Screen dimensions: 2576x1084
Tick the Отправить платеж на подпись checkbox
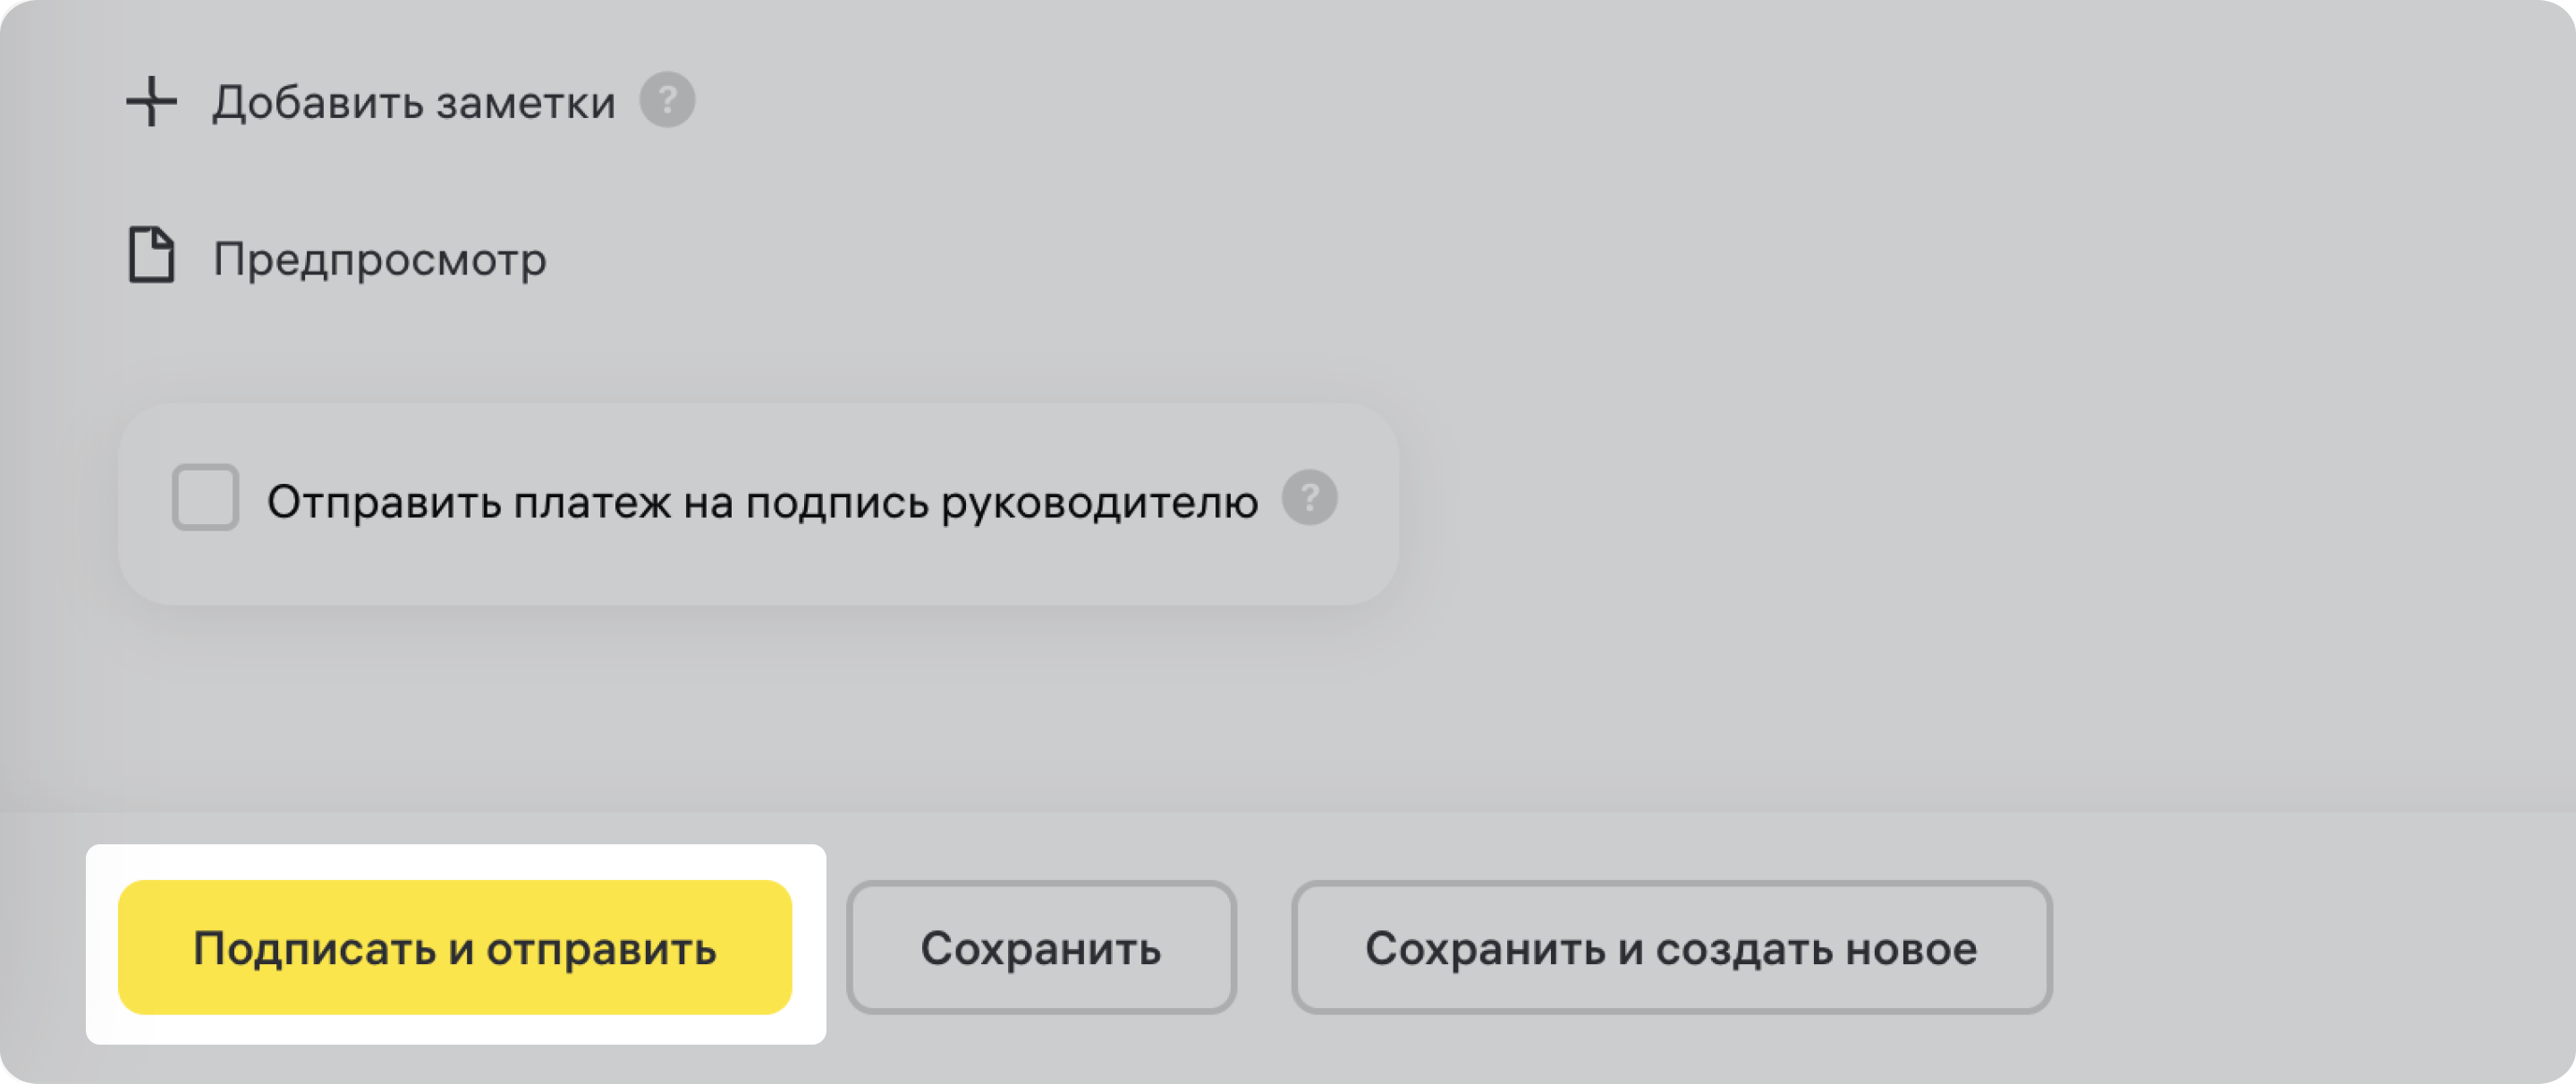(x=205, y=498)
